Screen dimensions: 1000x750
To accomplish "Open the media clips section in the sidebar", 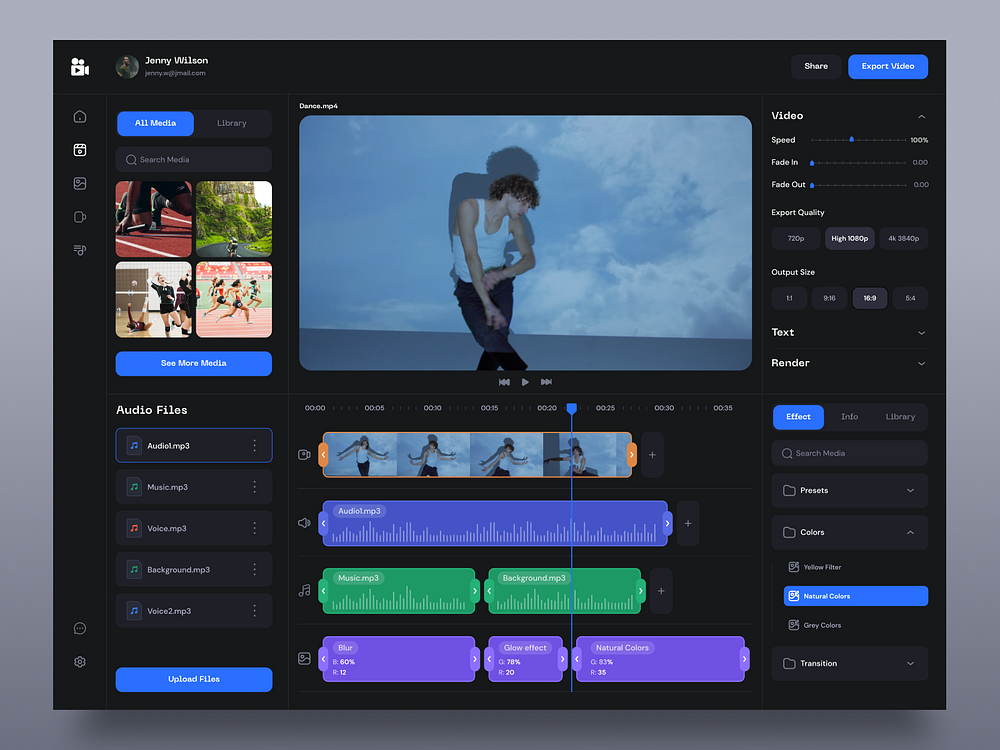I will tap(79, 150).
